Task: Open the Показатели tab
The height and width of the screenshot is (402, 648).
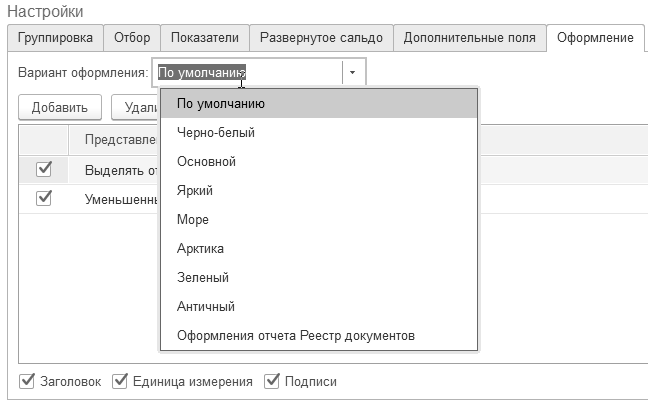Action: 204,38
